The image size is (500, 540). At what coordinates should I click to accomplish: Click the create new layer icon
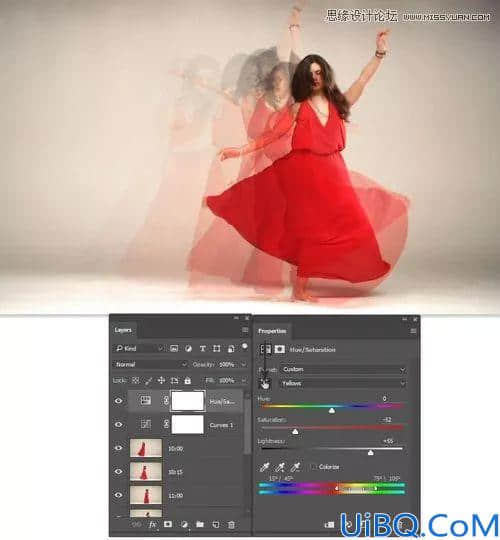(x=216, y=525)
